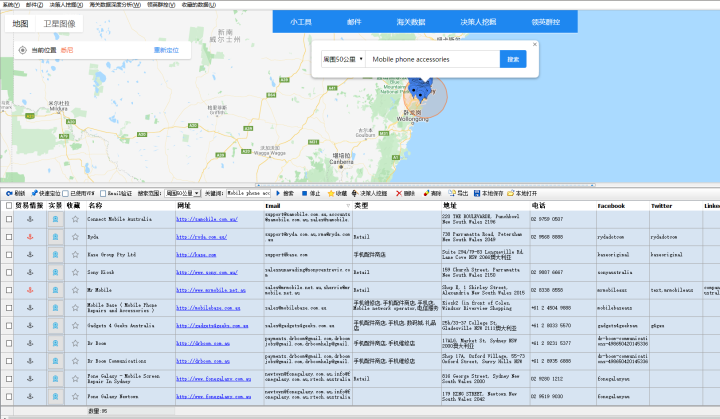Check the Ryda row checkbox
The height and width of the screenshot is (419, 720).
tap(9, 237)
